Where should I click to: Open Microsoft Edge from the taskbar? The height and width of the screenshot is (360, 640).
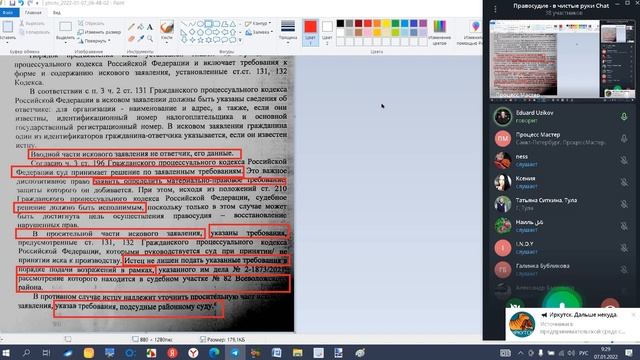click(x=214, y=353)
